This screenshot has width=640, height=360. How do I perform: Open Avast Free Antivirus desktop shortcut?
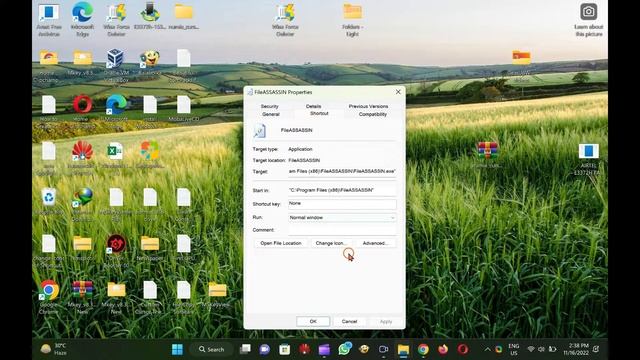click(x=49, y=20)
